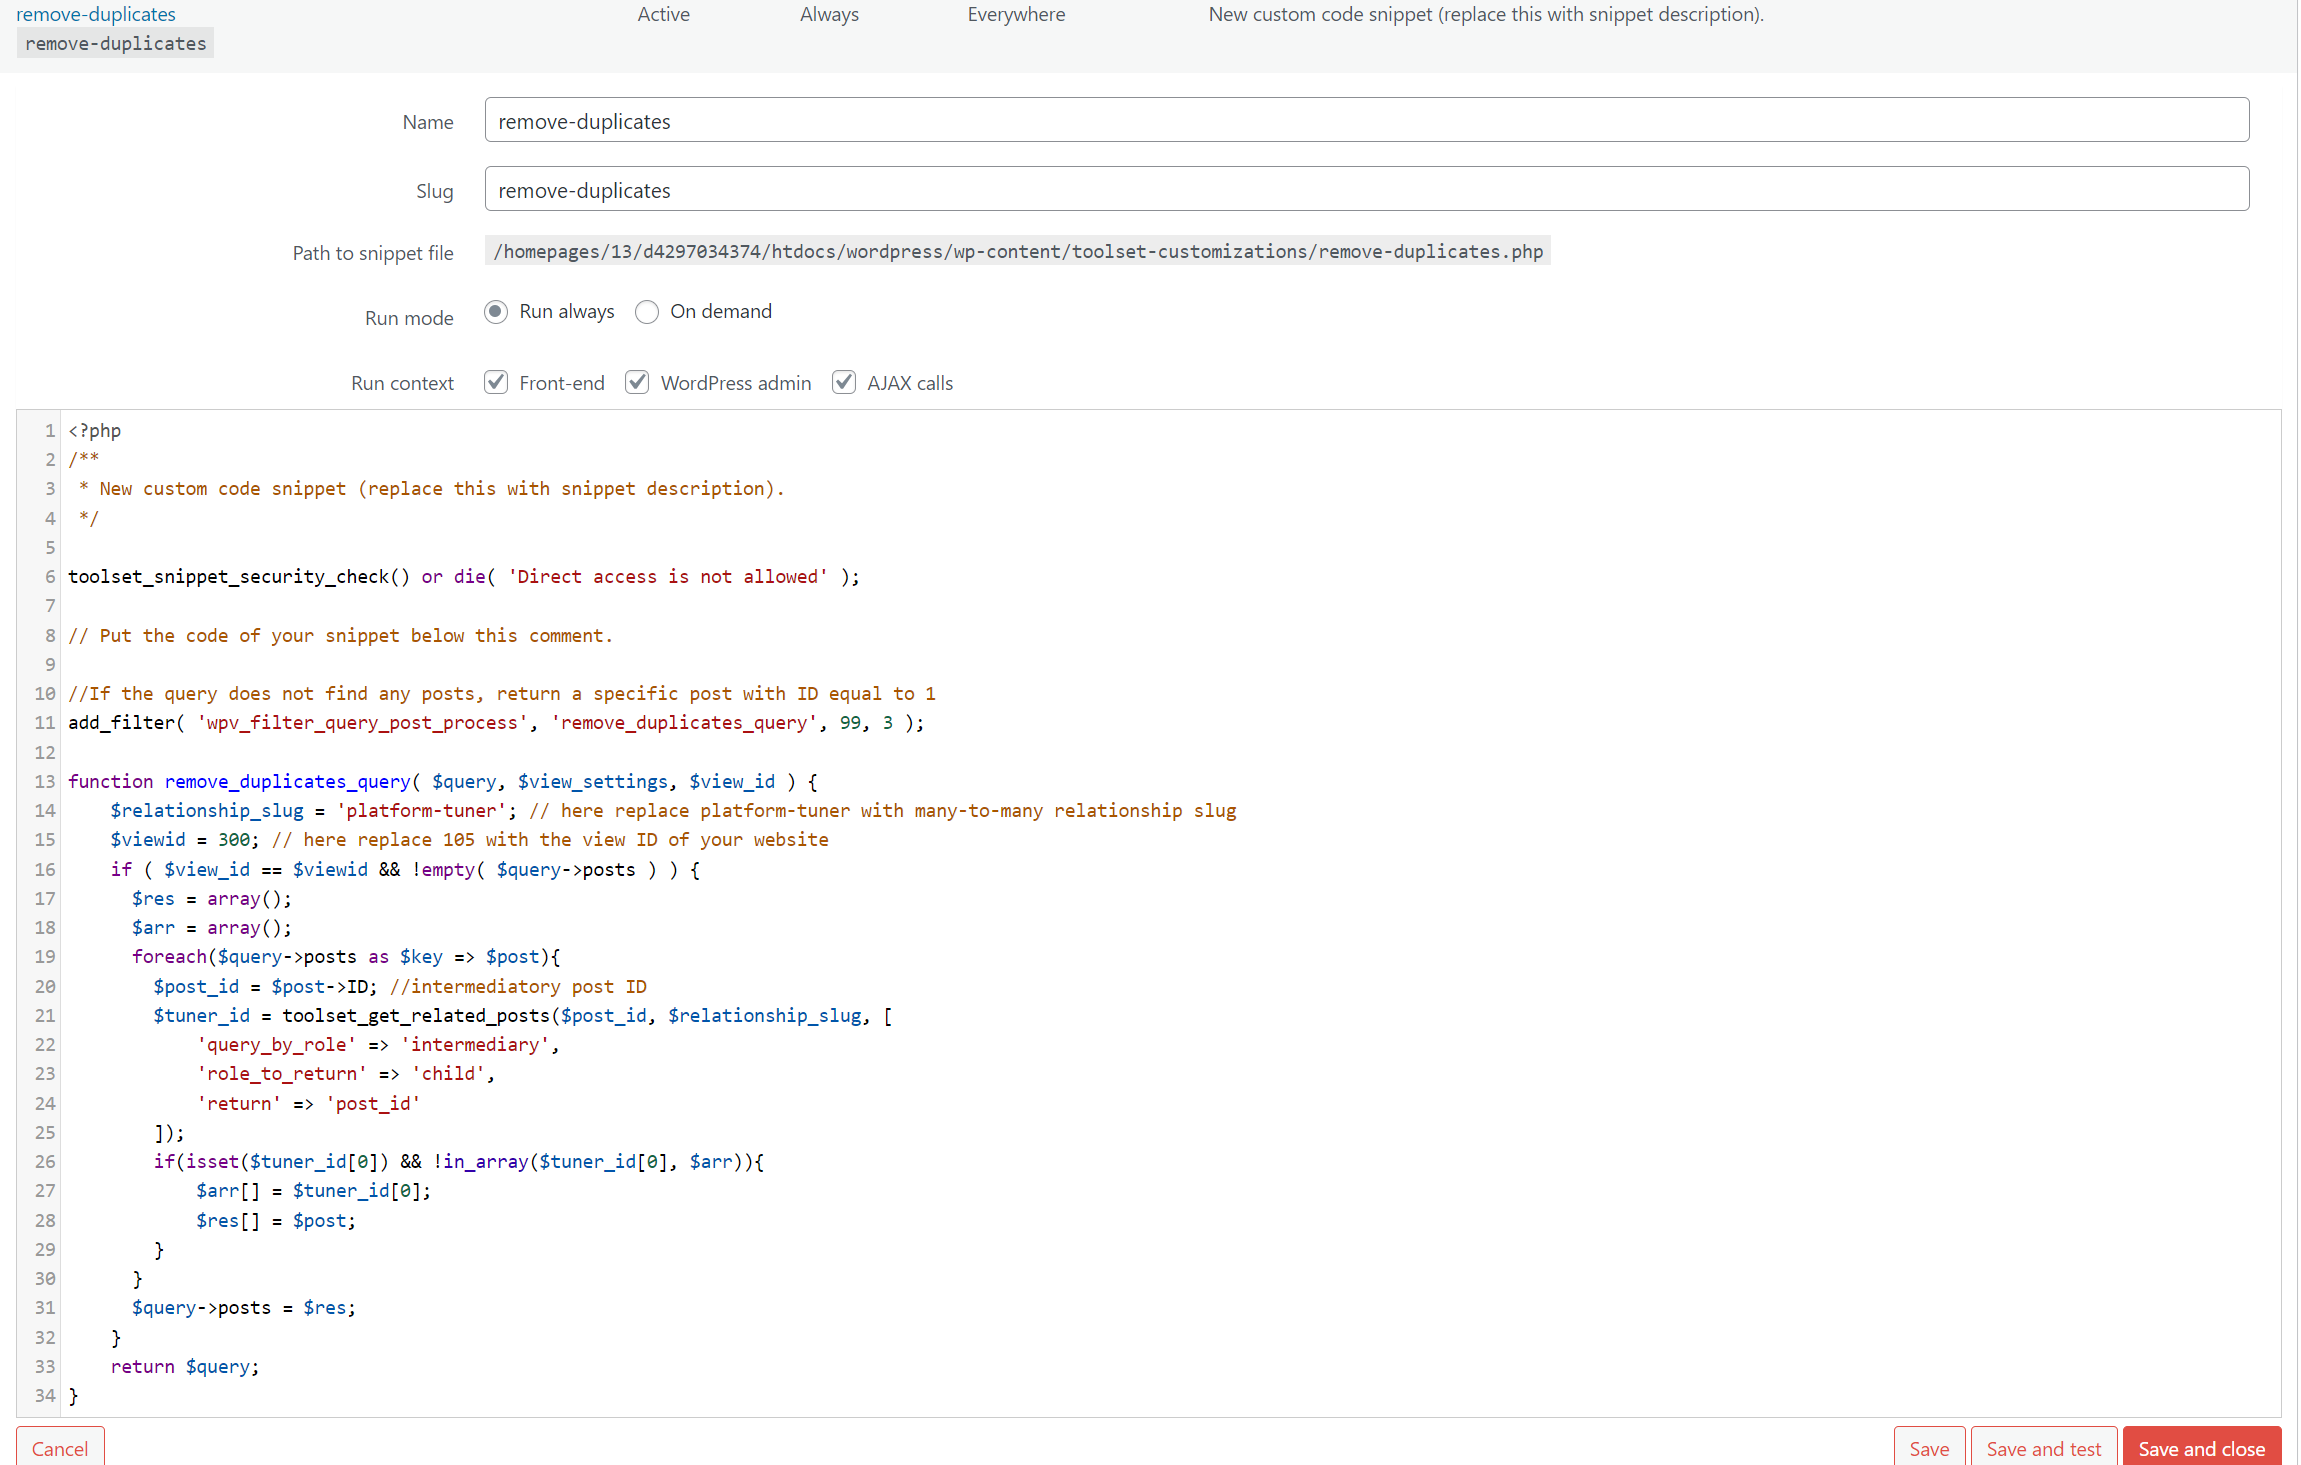The height and width of the screenshot is (1465, 2301).
Task: Click Save and close button
Action: pos(2202,1447)
